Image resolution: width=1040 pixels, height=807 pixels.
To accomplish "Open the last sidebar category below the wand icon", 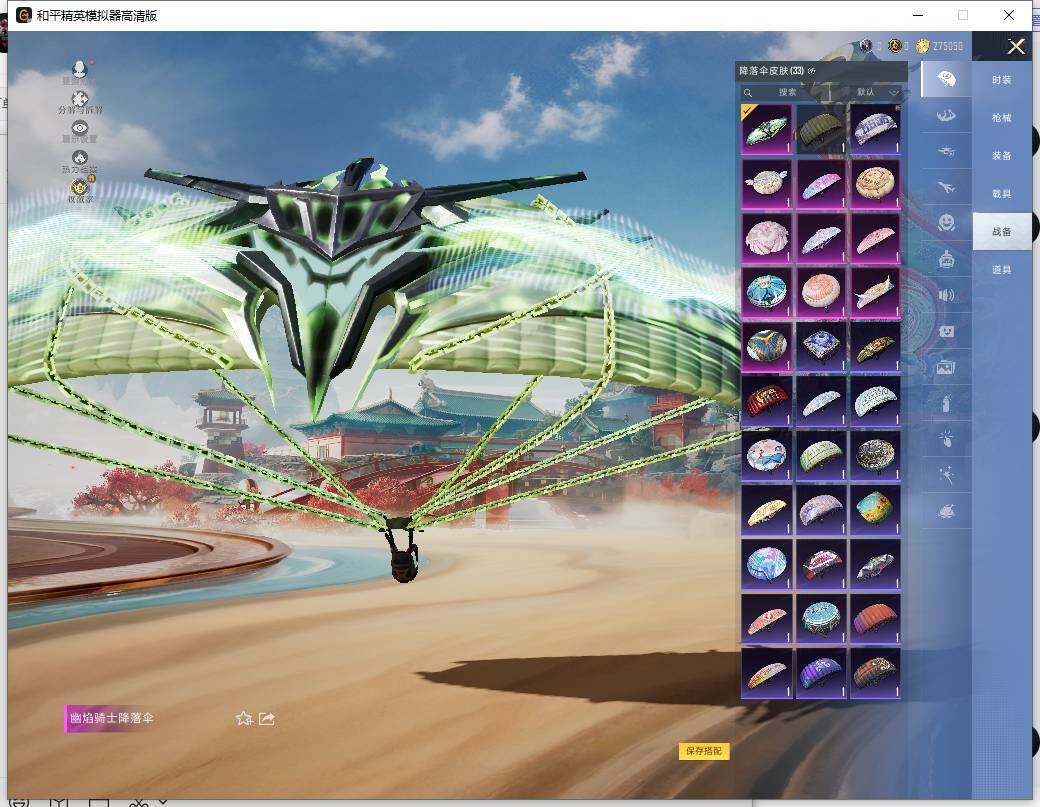I will pos(946,511).
